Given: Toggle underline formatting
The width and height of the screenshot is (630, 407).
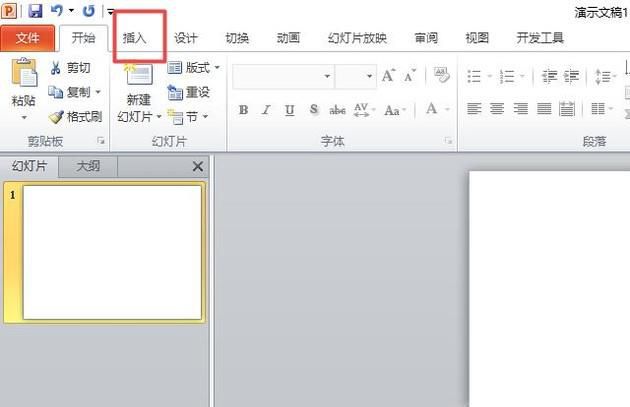Looking at the screenshot, I should [289, 110].
